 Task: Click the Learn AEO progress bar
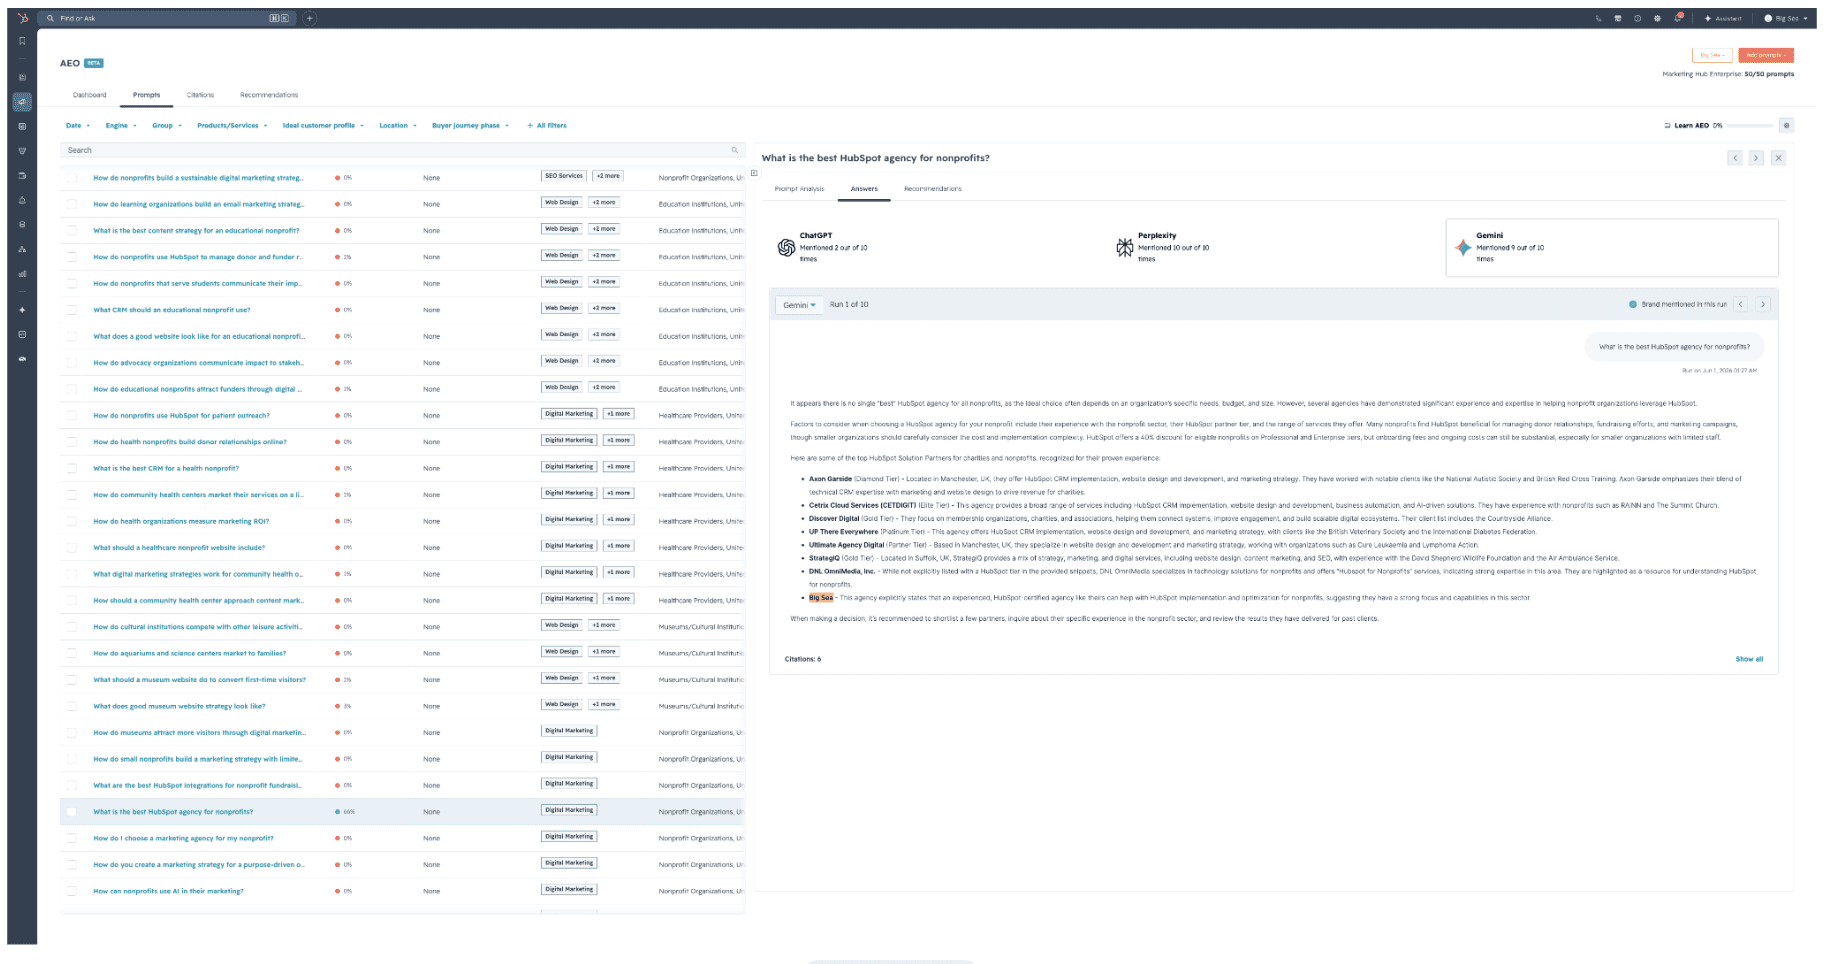1750,126
